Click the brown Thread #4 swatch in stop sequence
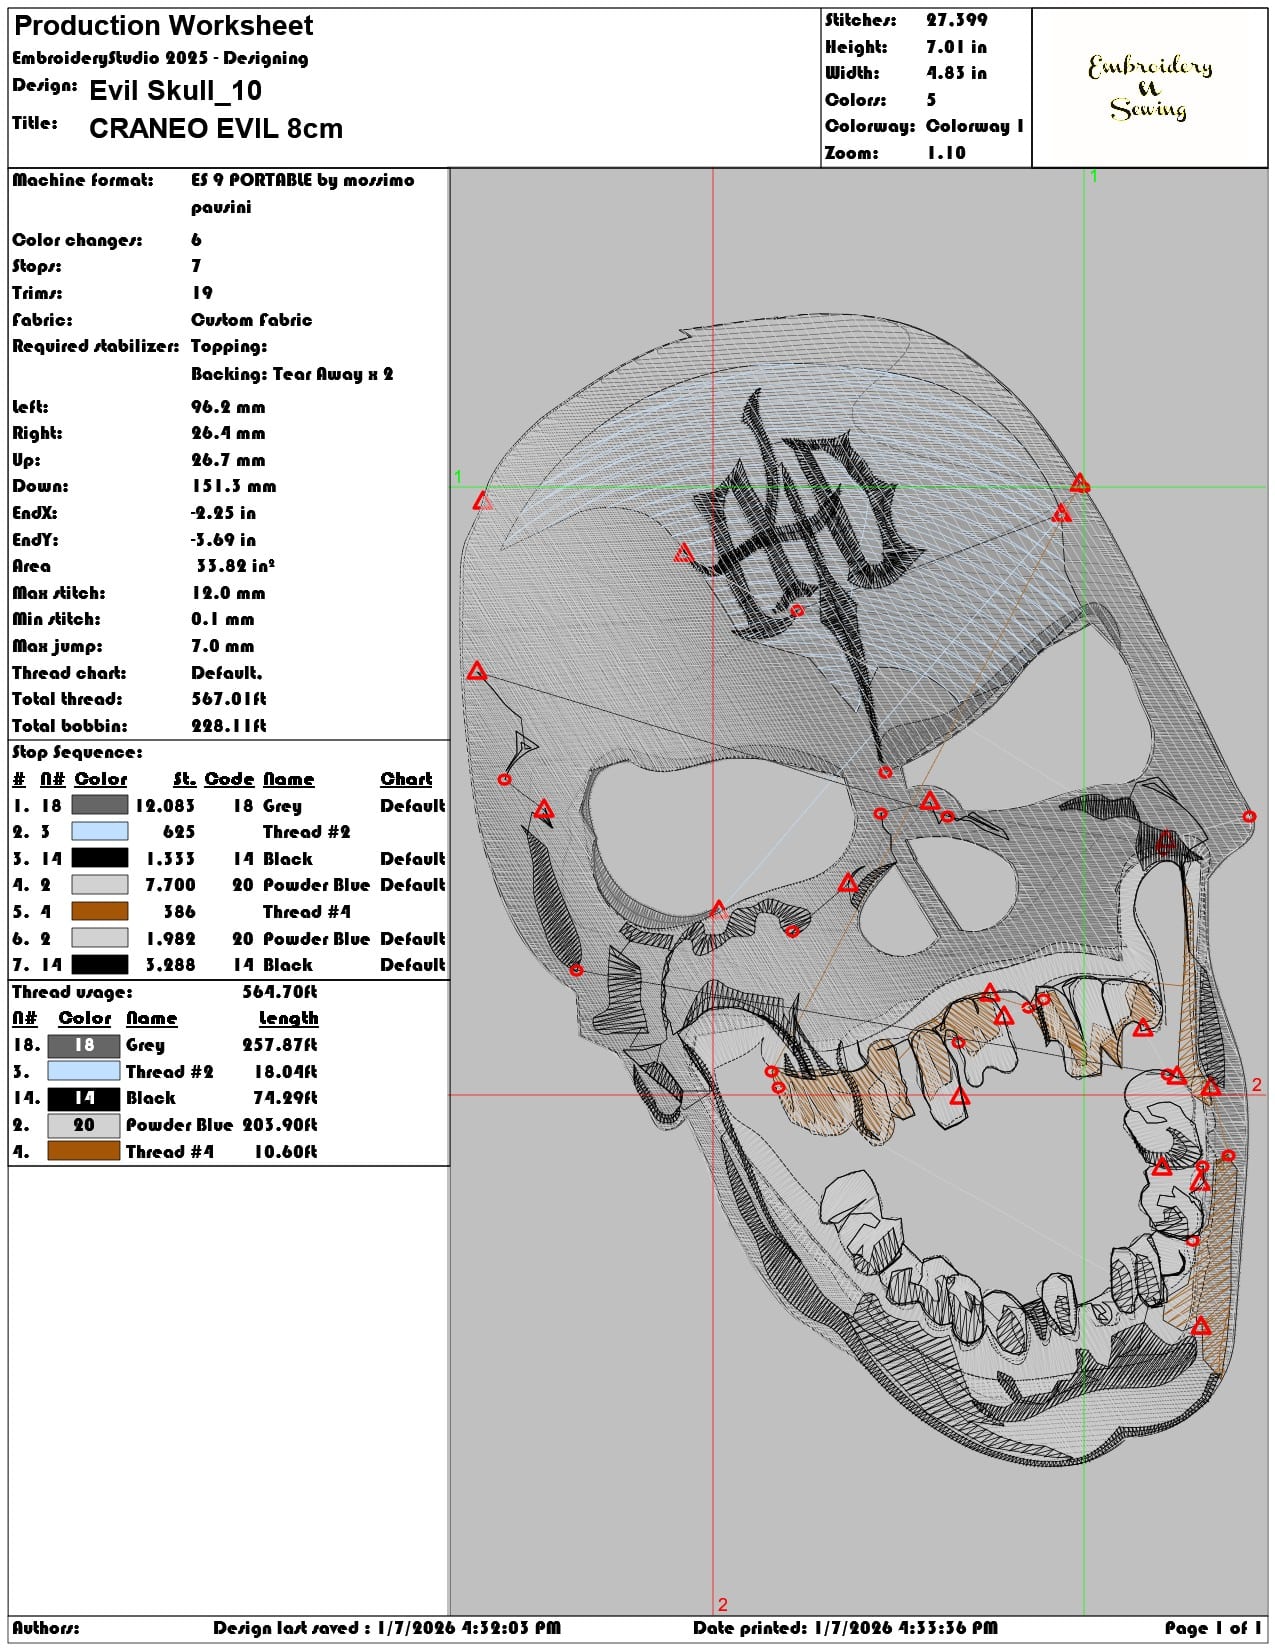Viewport: 1275px width, 1650px height. point(100,911)
